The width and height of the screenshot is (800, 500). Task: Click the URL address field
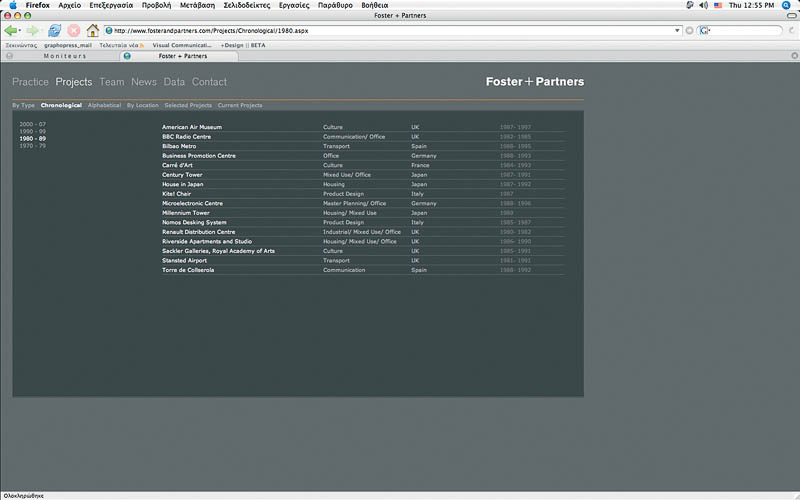(393, 31)
